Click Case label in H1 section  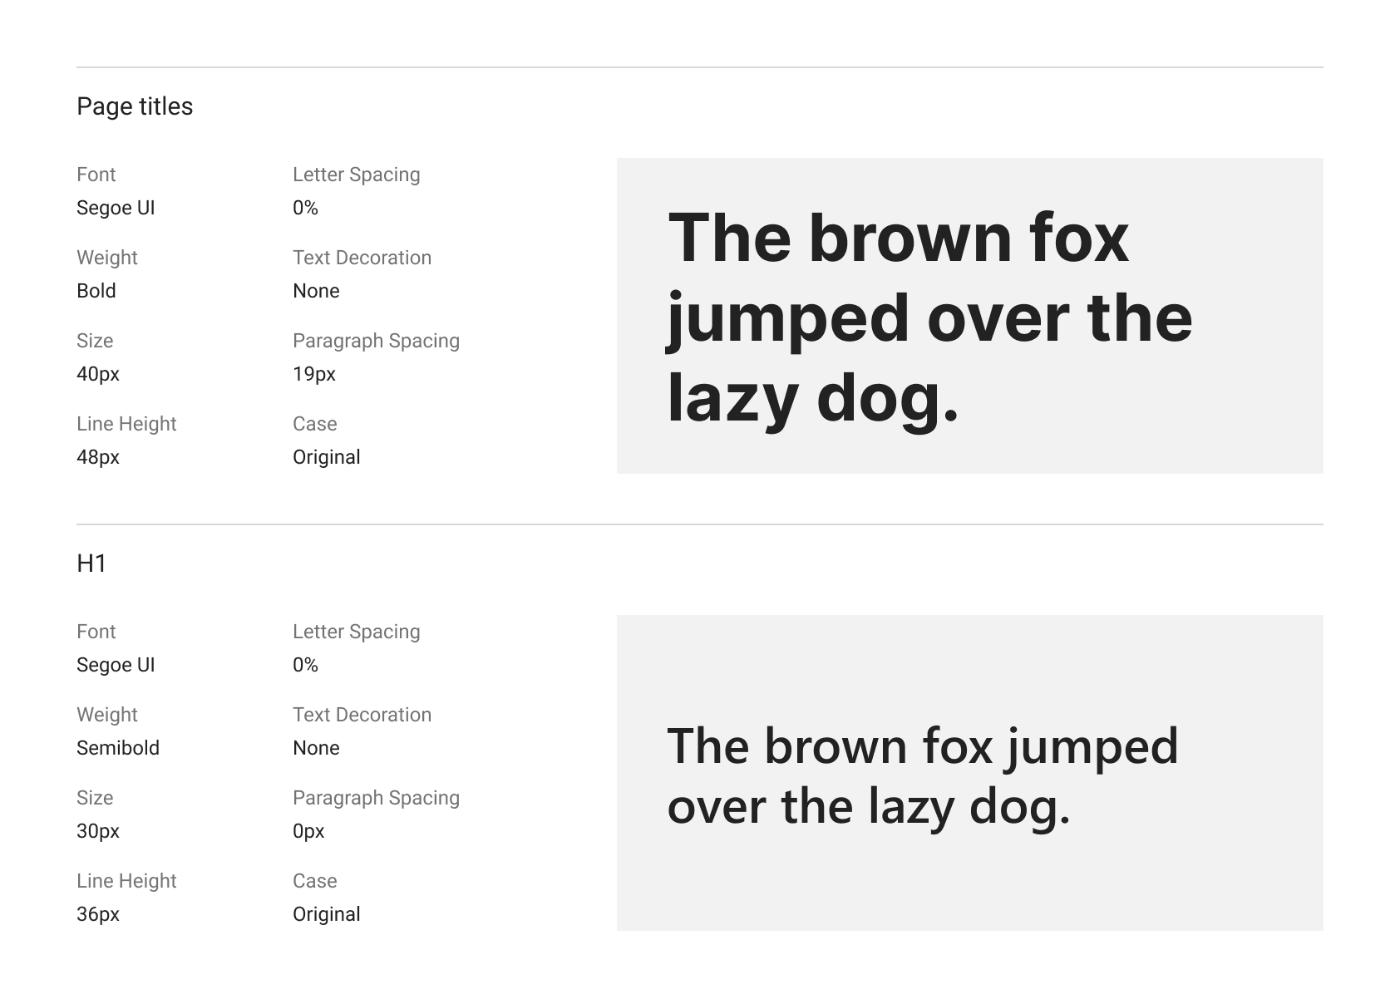pos(315,880)
